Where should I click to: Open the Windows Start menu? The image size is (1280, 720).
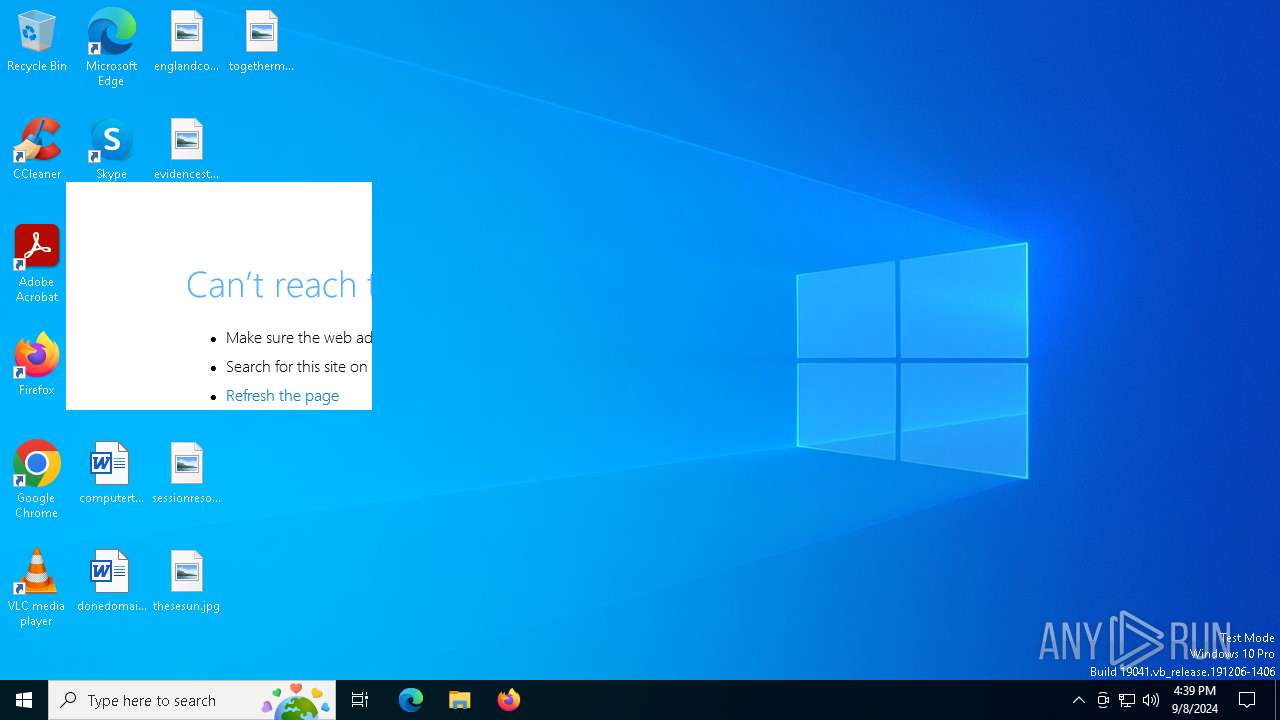coord(24,700)
